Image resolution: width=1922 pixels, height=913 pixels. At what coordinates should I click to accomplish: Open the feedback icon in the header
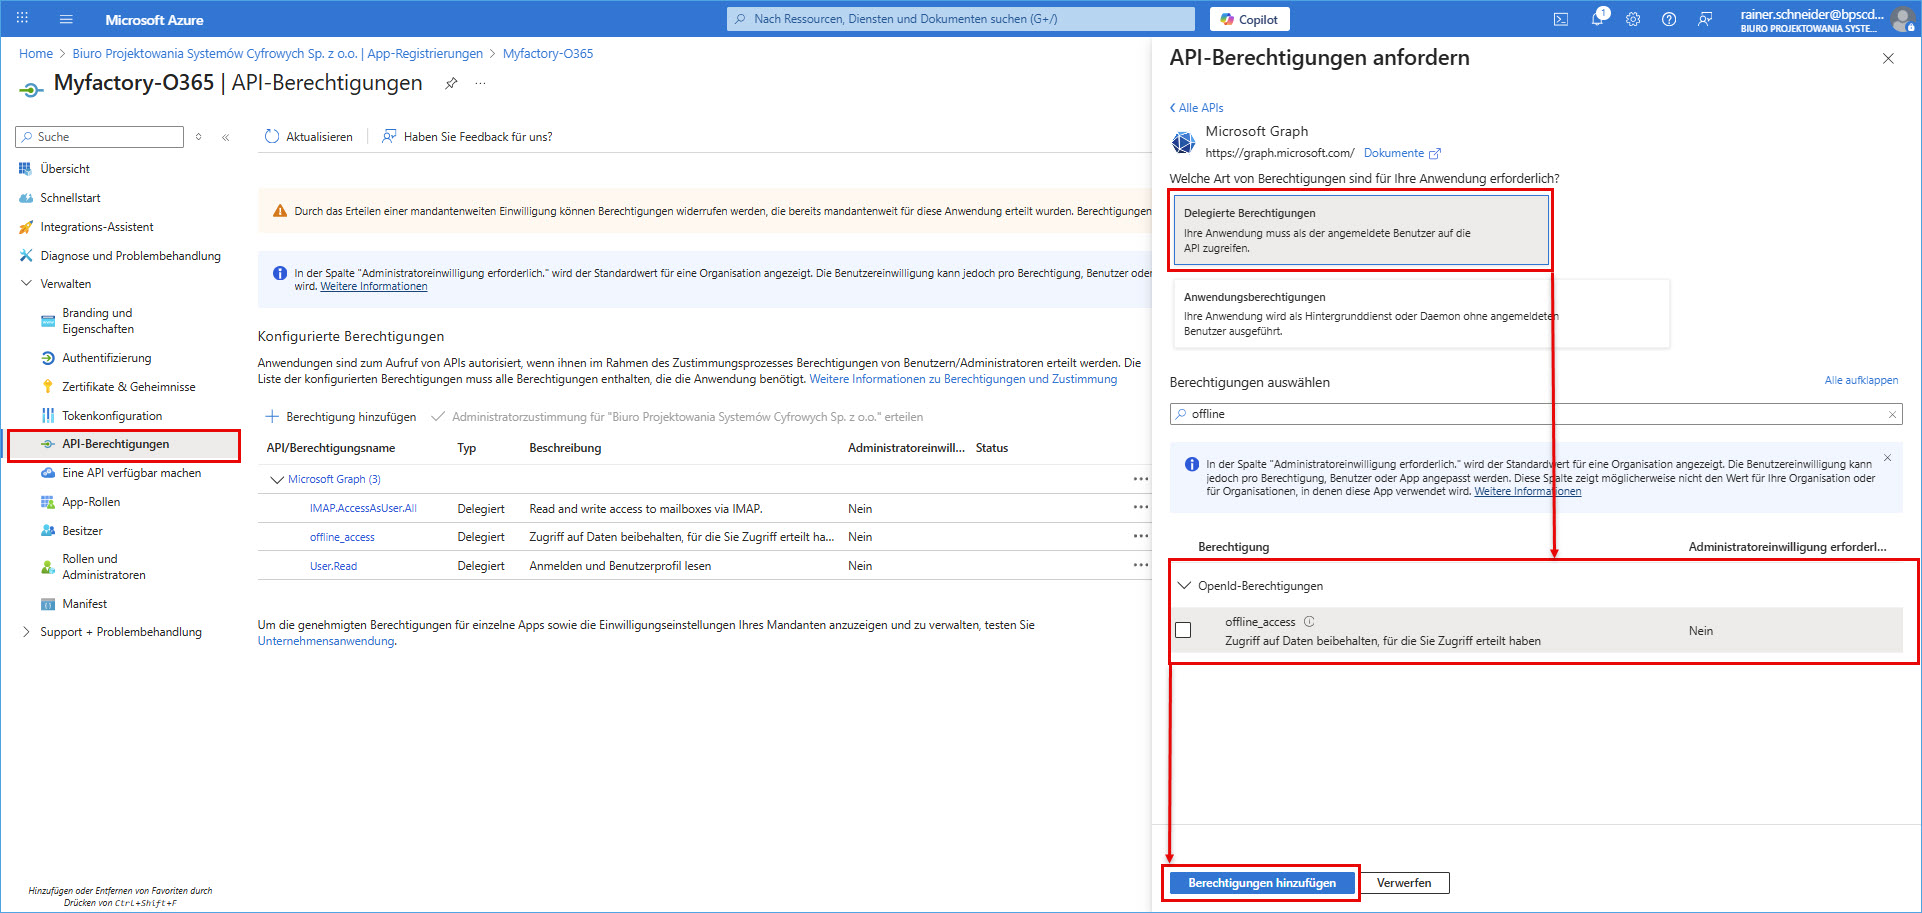1705,19
